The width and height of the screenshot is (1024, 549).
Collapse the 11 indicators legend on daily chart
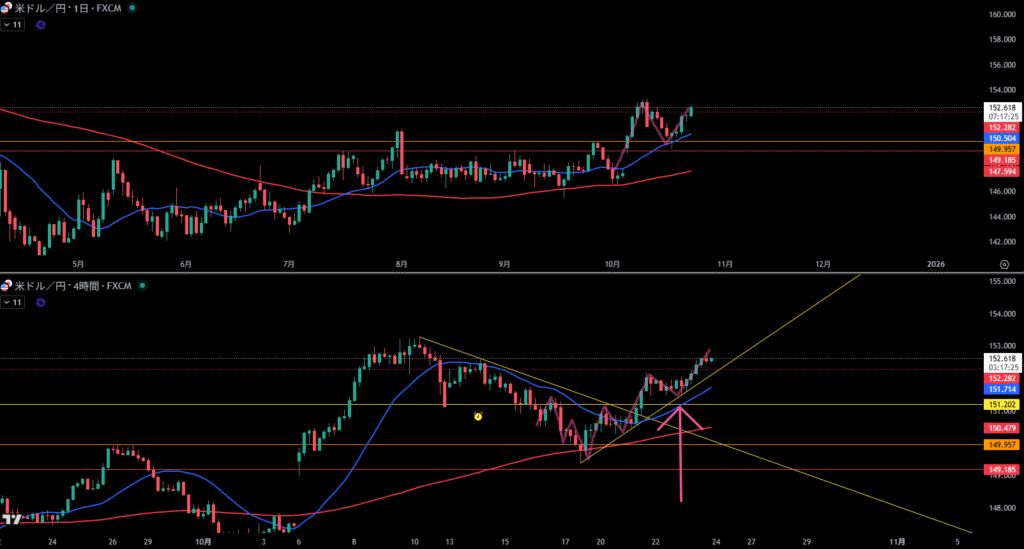(x=12, y=24)
